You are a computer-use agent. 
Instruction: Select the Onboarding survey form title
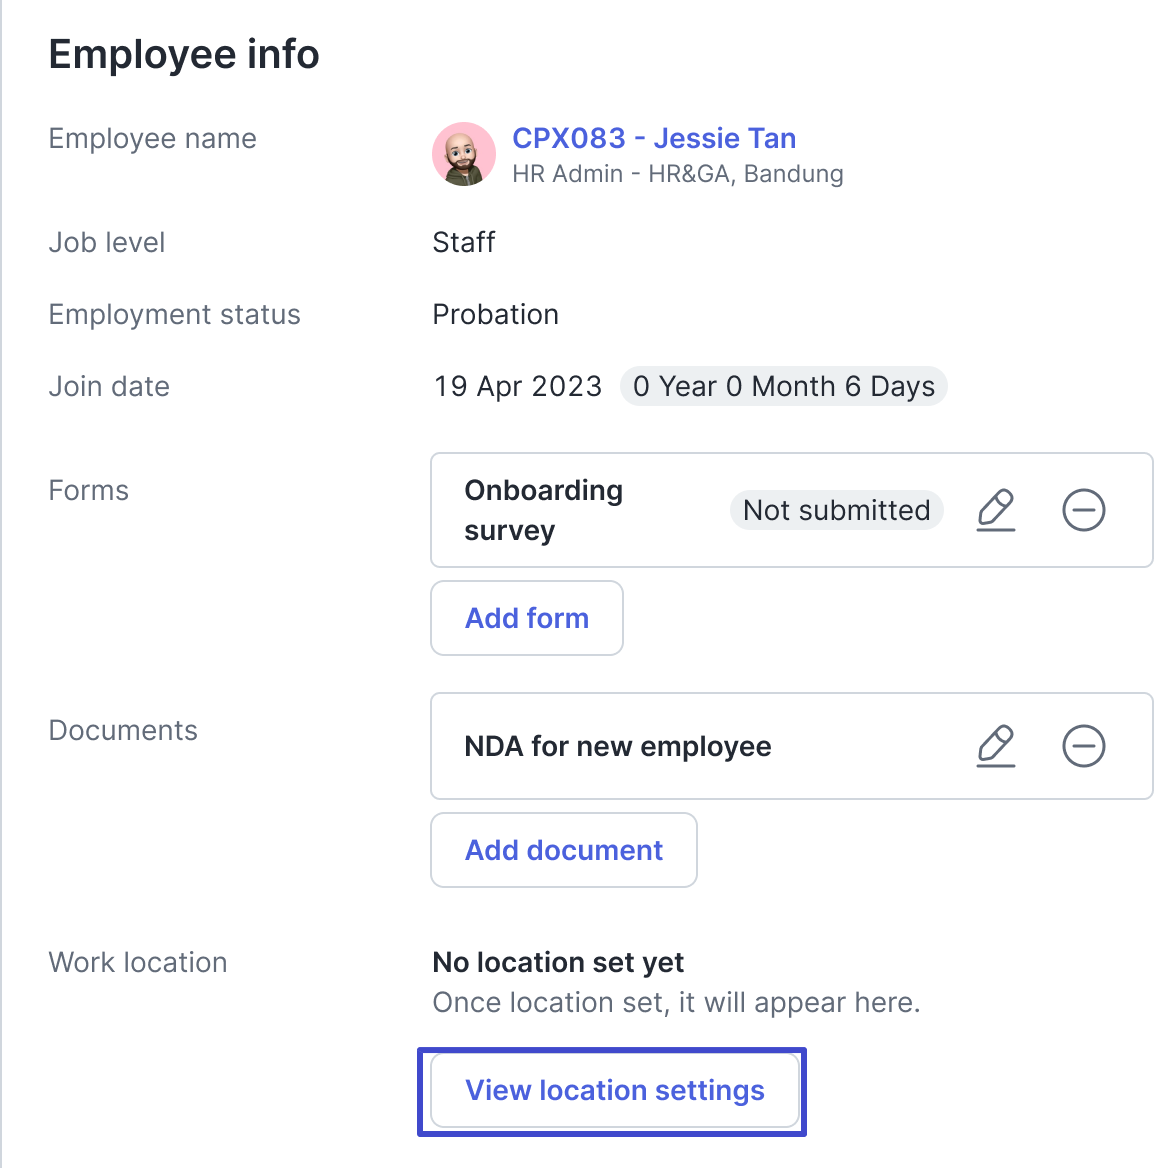[543, 510]
